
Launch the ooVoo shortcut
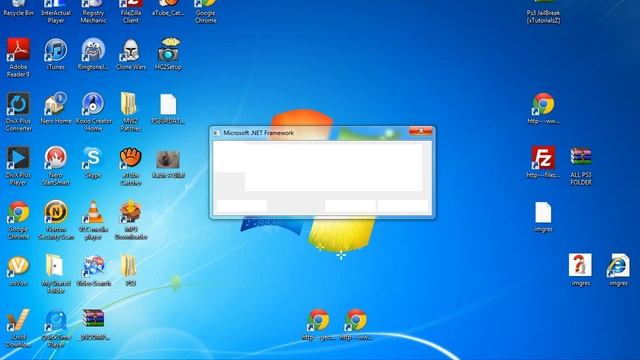tap(18, 266)
